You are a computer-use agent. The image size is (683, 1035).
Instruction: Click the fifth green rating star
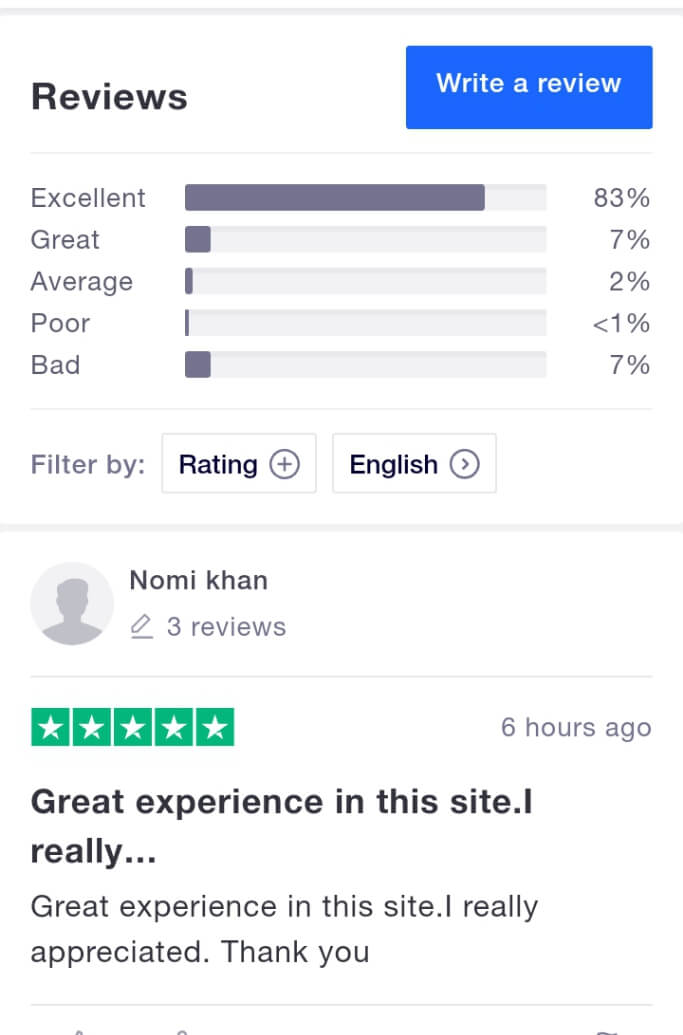tap(214, 727)
